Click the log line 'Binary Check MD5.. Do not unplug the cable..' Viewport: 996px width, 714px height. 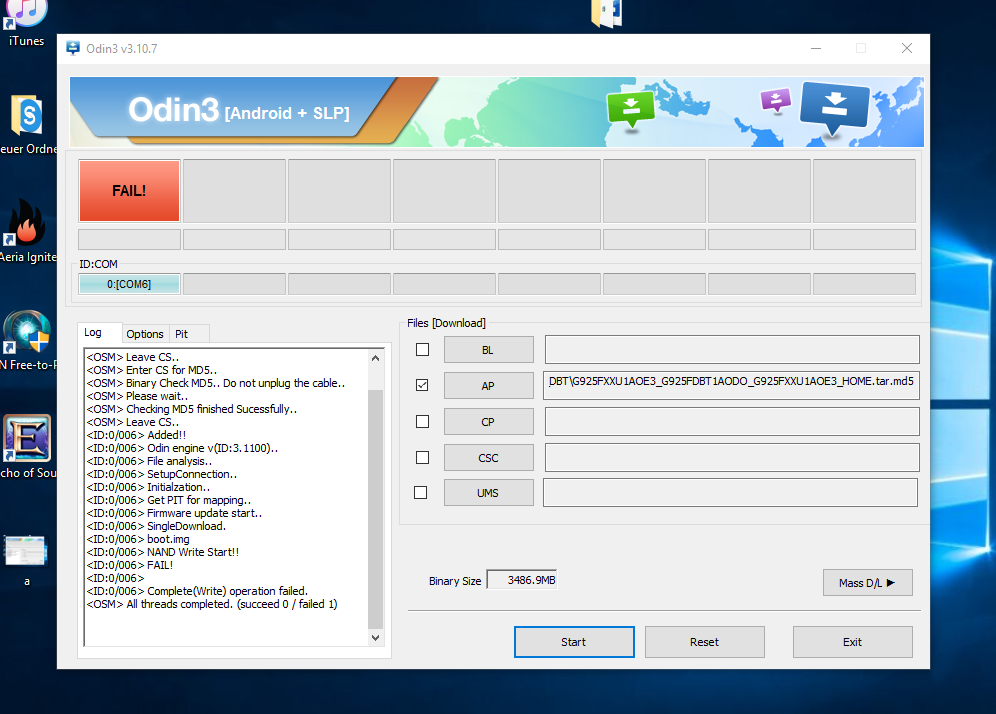tap(216, 383)
